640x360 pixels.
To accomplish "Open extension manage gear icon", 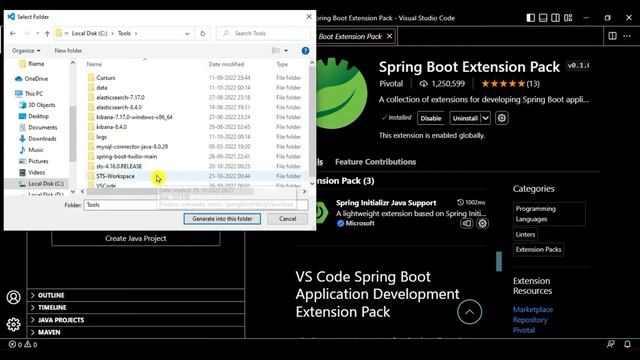I will [x=502, y=118].
